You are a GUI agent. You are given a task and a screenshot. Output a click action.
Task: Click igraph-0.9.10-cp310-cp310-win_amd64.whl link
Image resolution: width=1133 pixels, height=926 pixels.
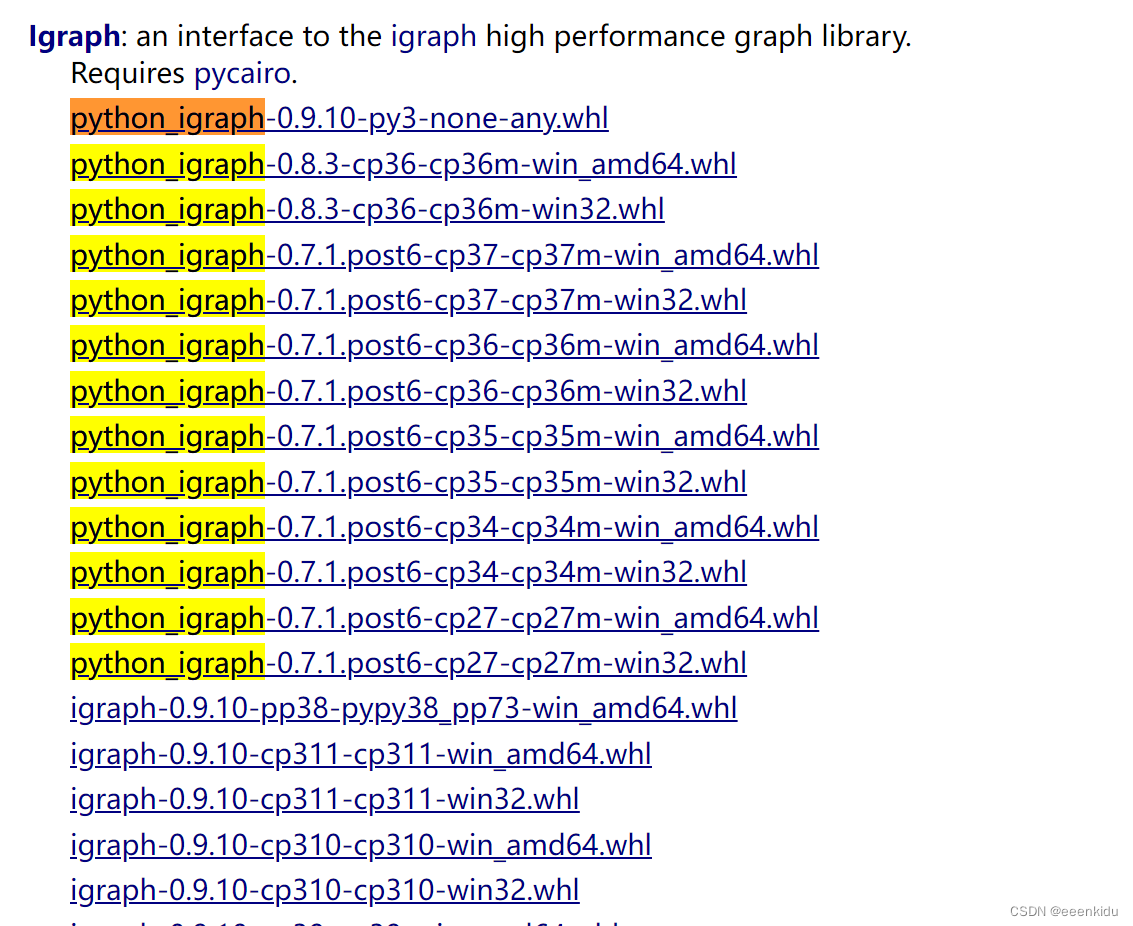coord(360,845)
